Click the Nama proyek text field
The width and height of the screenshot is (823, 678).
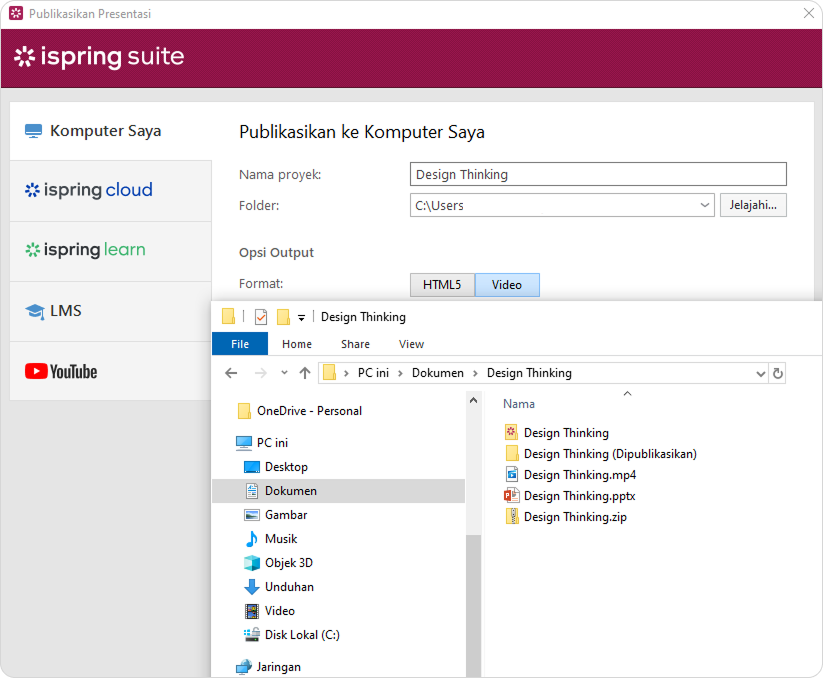[x=598, y=175]
